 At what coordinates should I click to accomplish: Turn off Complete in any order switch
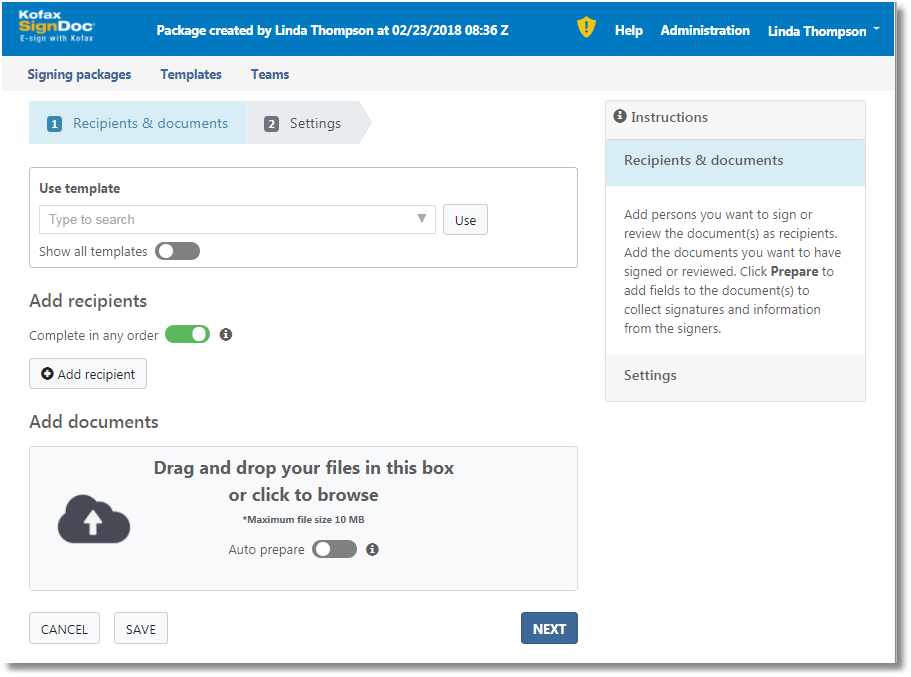187,335
